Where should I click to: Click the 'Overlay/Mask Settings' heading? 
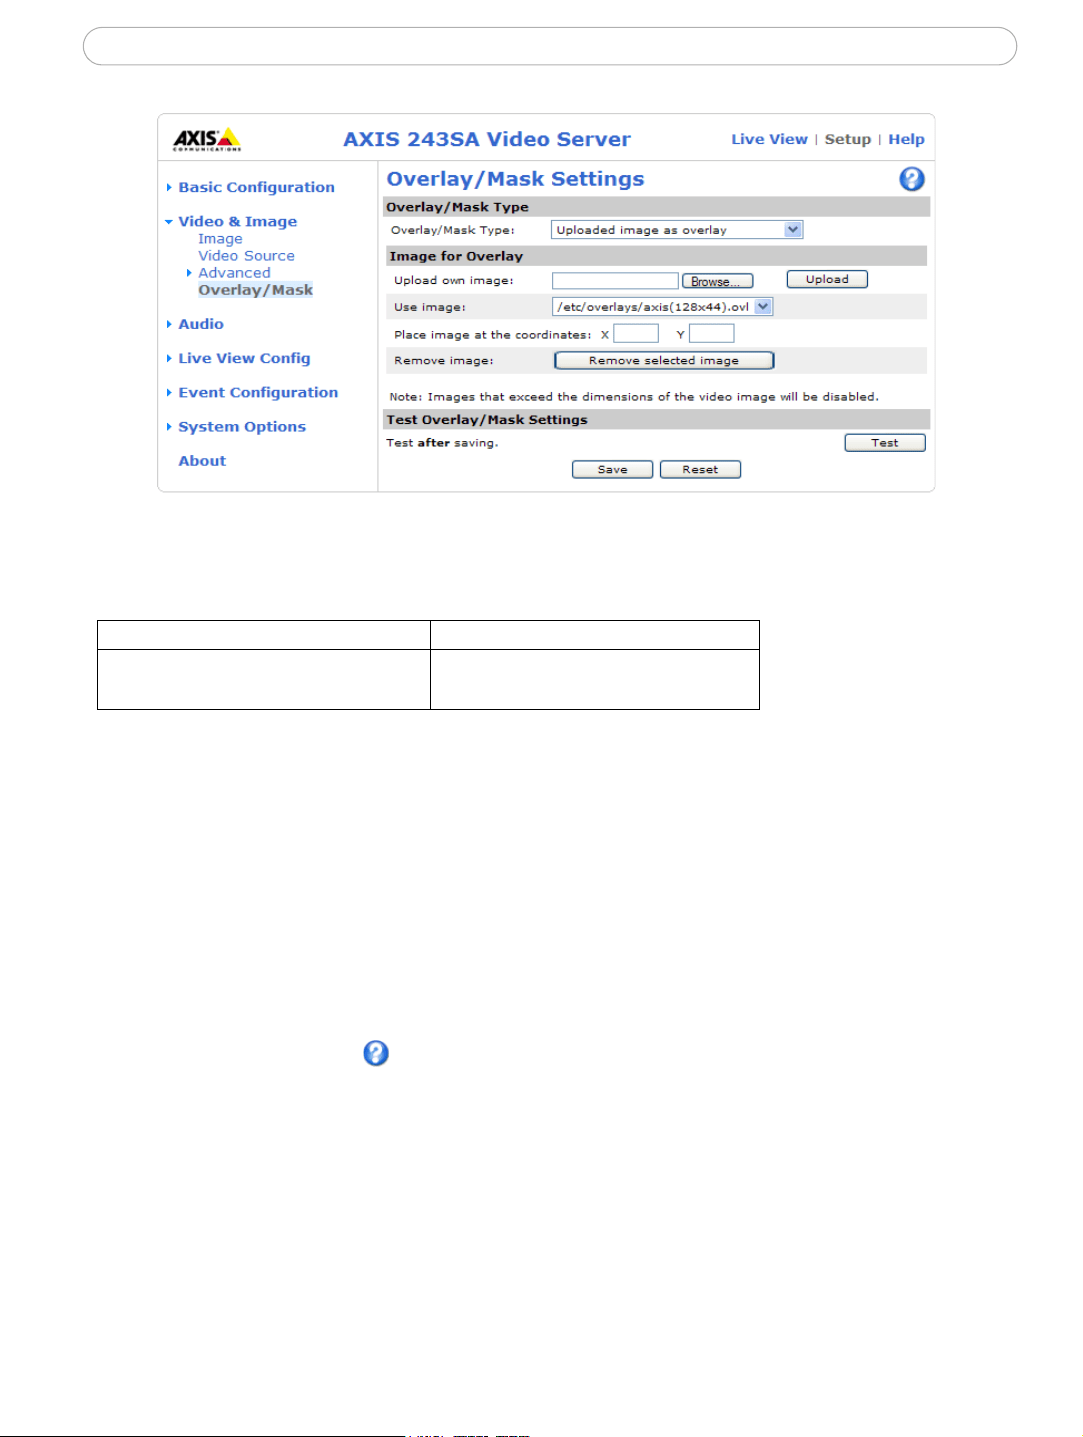click(515, 179)
